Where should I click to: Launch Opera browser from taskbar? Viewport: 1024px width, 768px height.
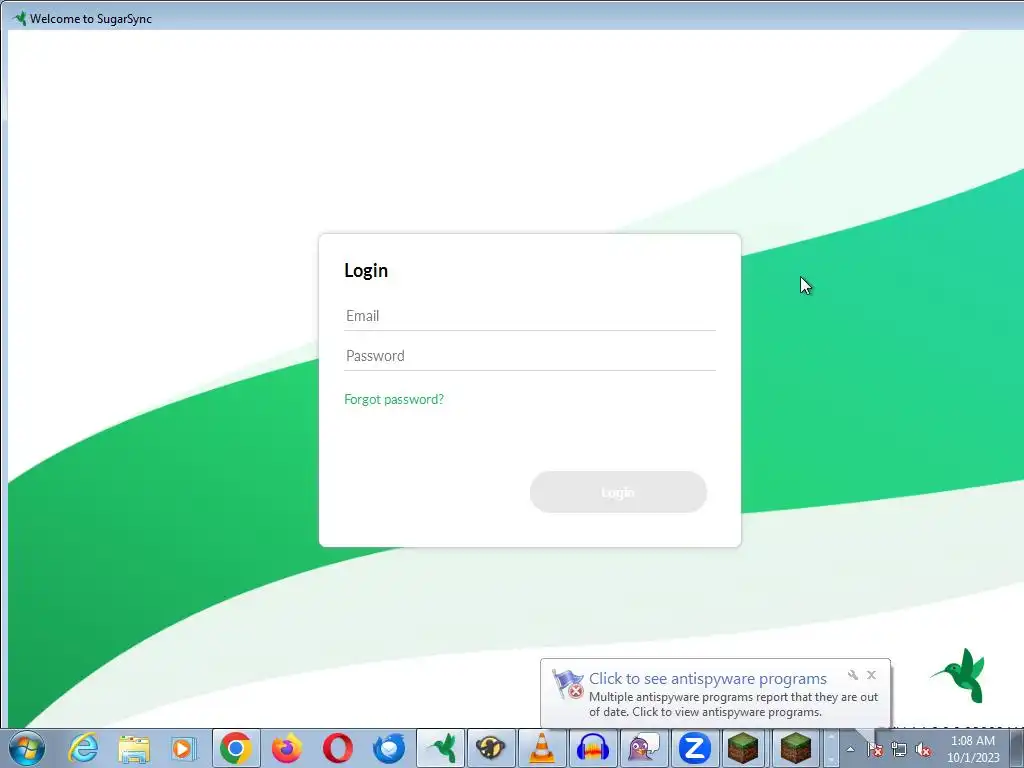pyautogui.click(x=338, y=748)
